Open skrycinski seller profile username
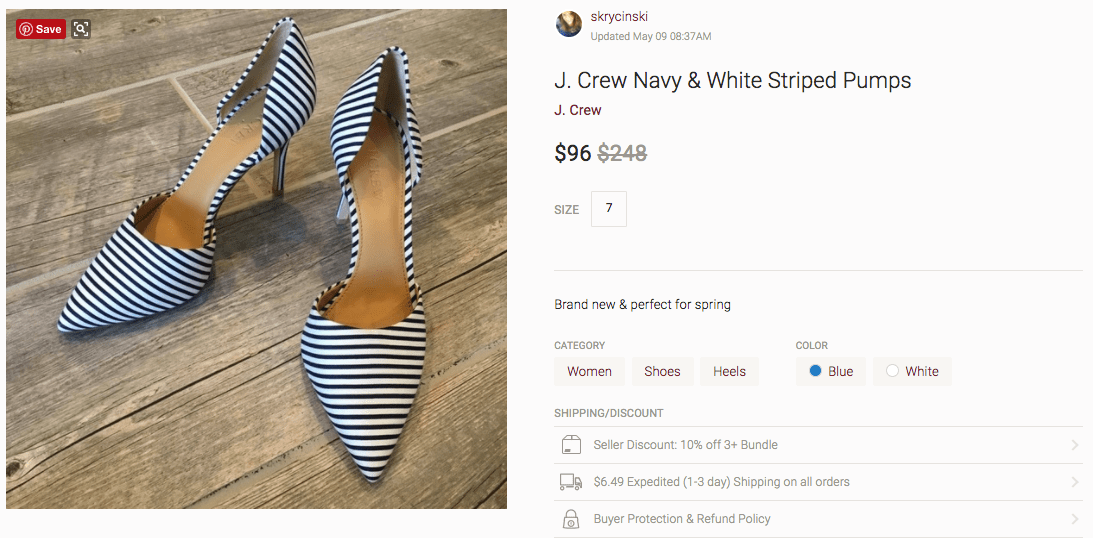This screenshot has height=538, width=1093. 620,17
